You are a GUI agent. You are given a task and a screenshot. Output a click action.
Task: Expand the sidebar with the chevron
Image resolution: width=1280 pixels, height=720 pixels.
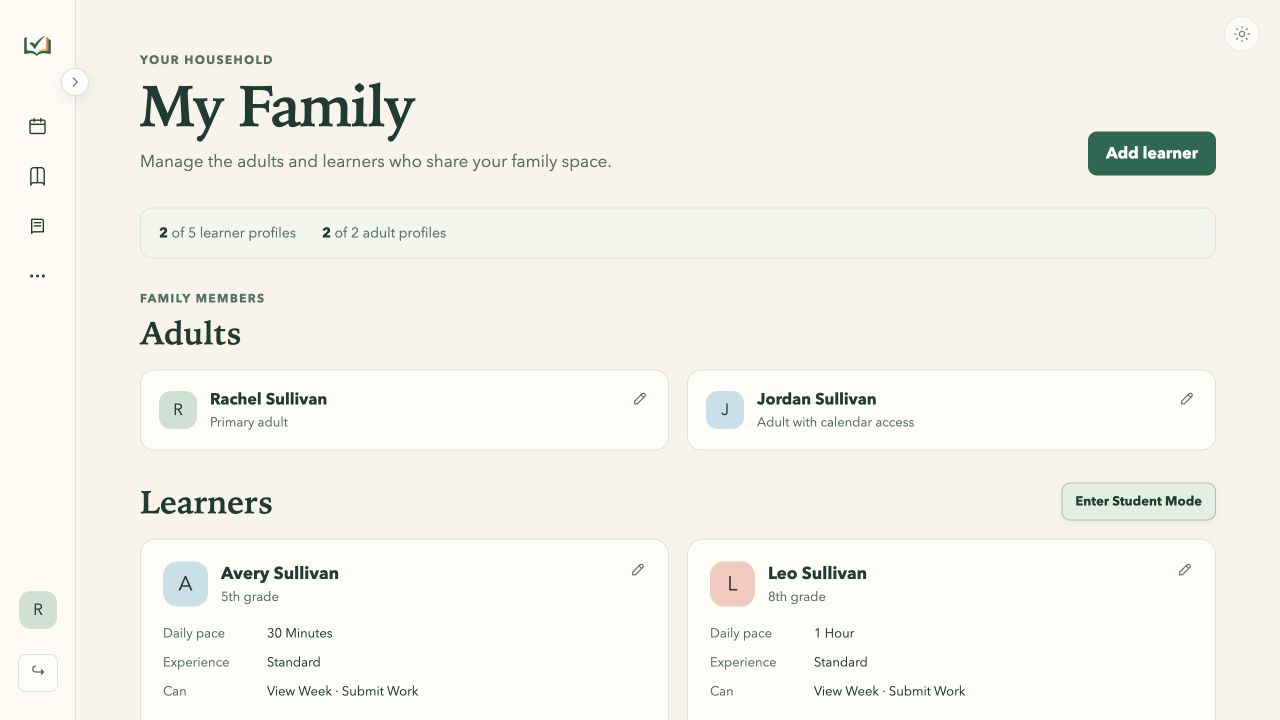[75, 82]
